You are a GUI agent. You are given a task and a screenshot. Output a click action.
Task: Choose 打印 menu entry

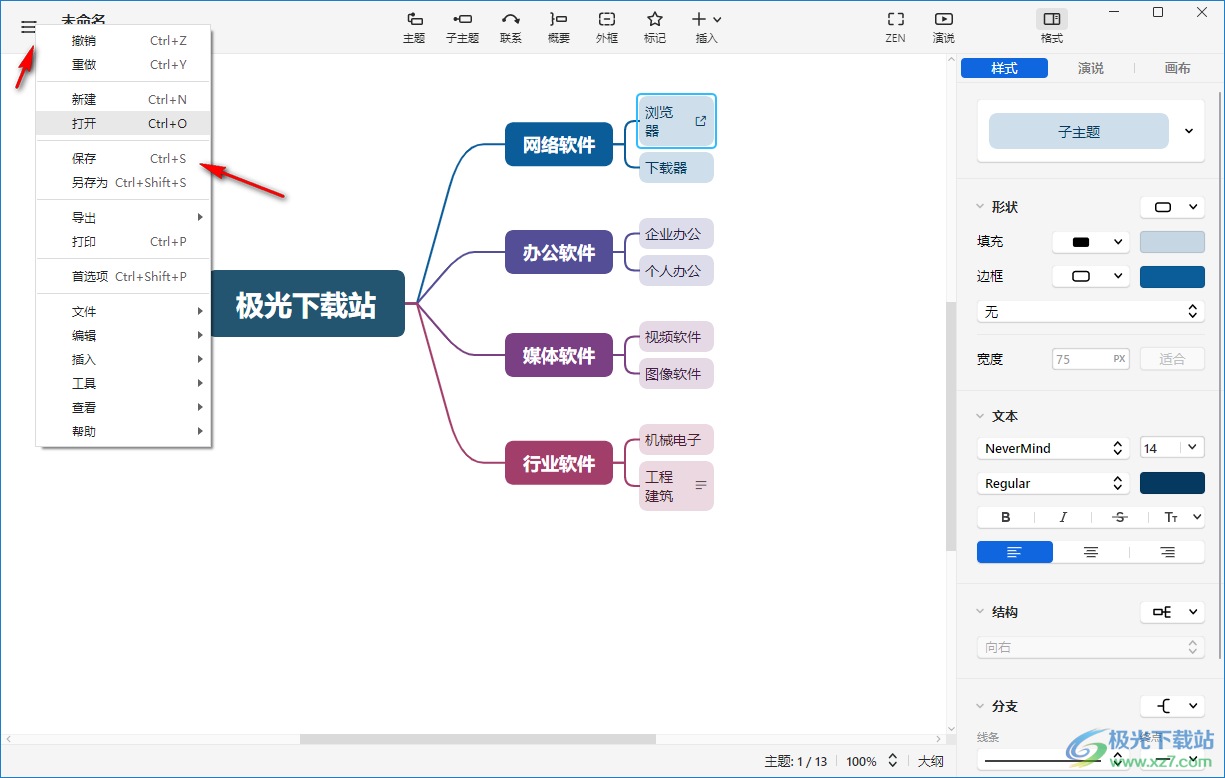click(x=123, y=242)
